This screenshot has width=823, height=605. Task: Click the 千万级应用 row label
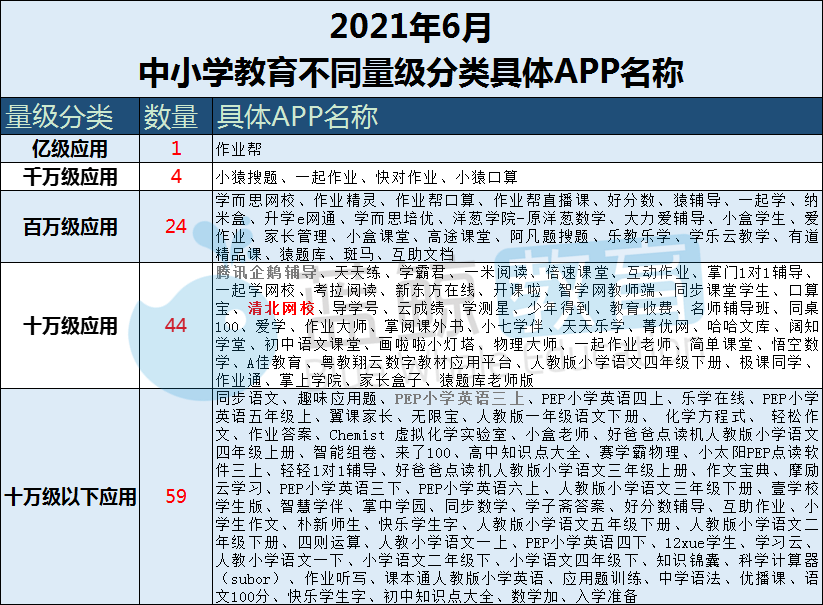(x=70, y=177)
